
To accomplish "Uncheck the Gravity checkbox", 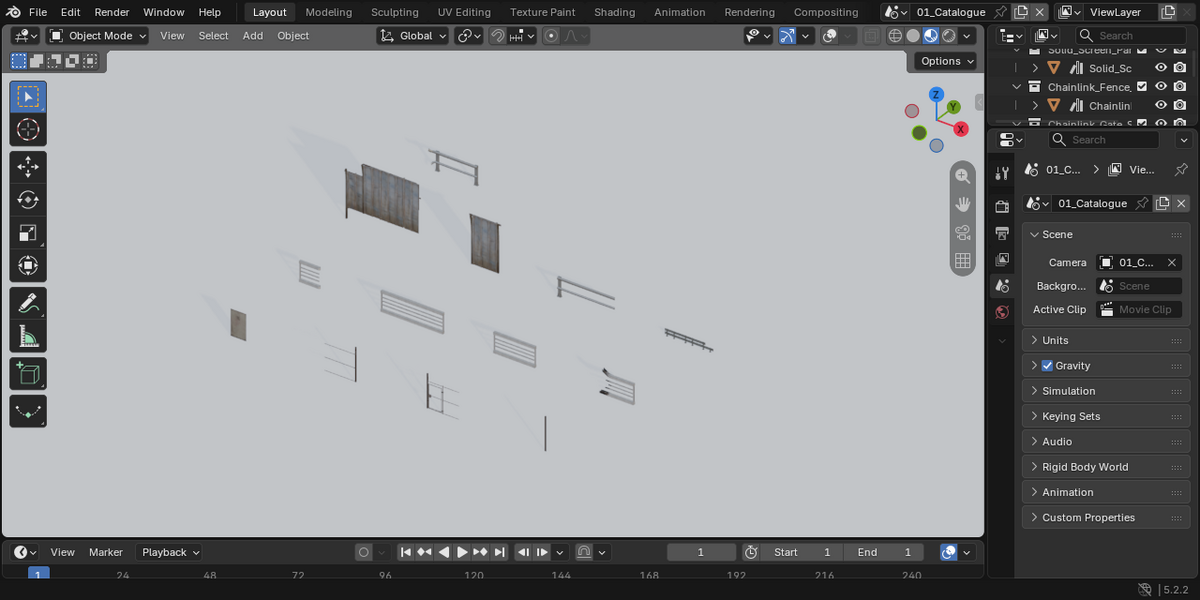I will 1047,365.
